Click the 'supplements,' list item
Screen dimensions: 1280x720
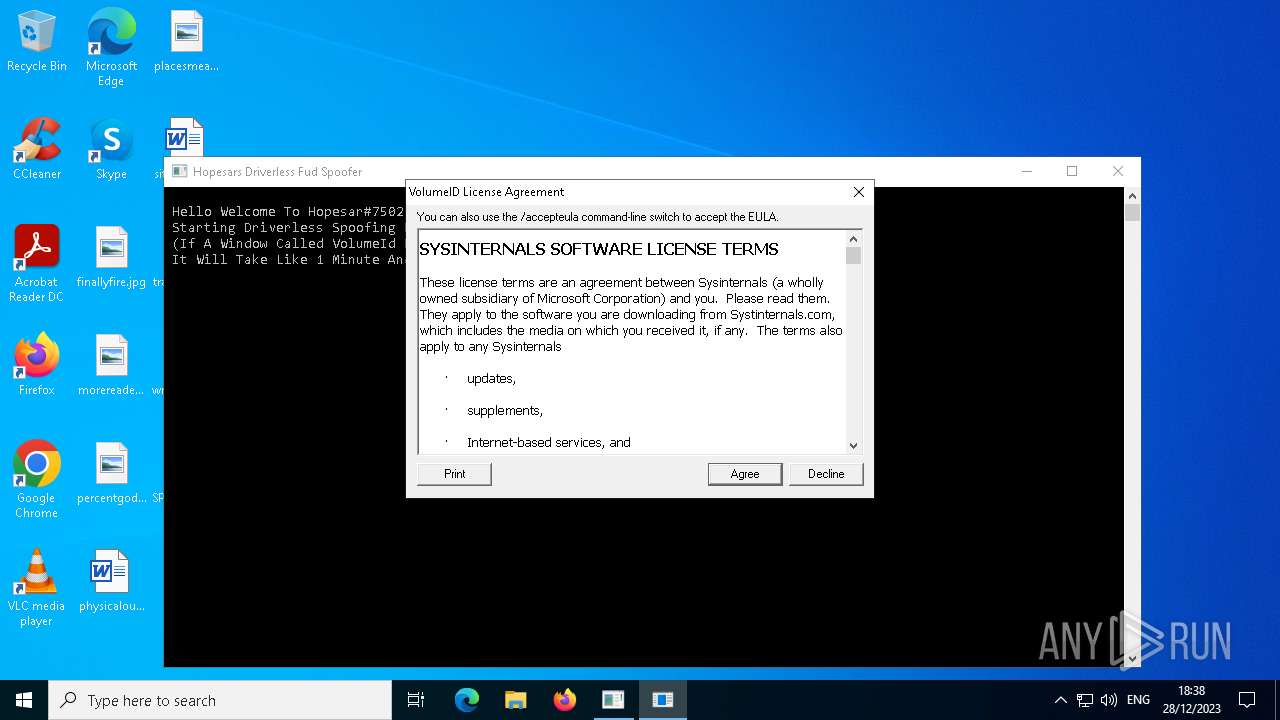click(505, 411)
